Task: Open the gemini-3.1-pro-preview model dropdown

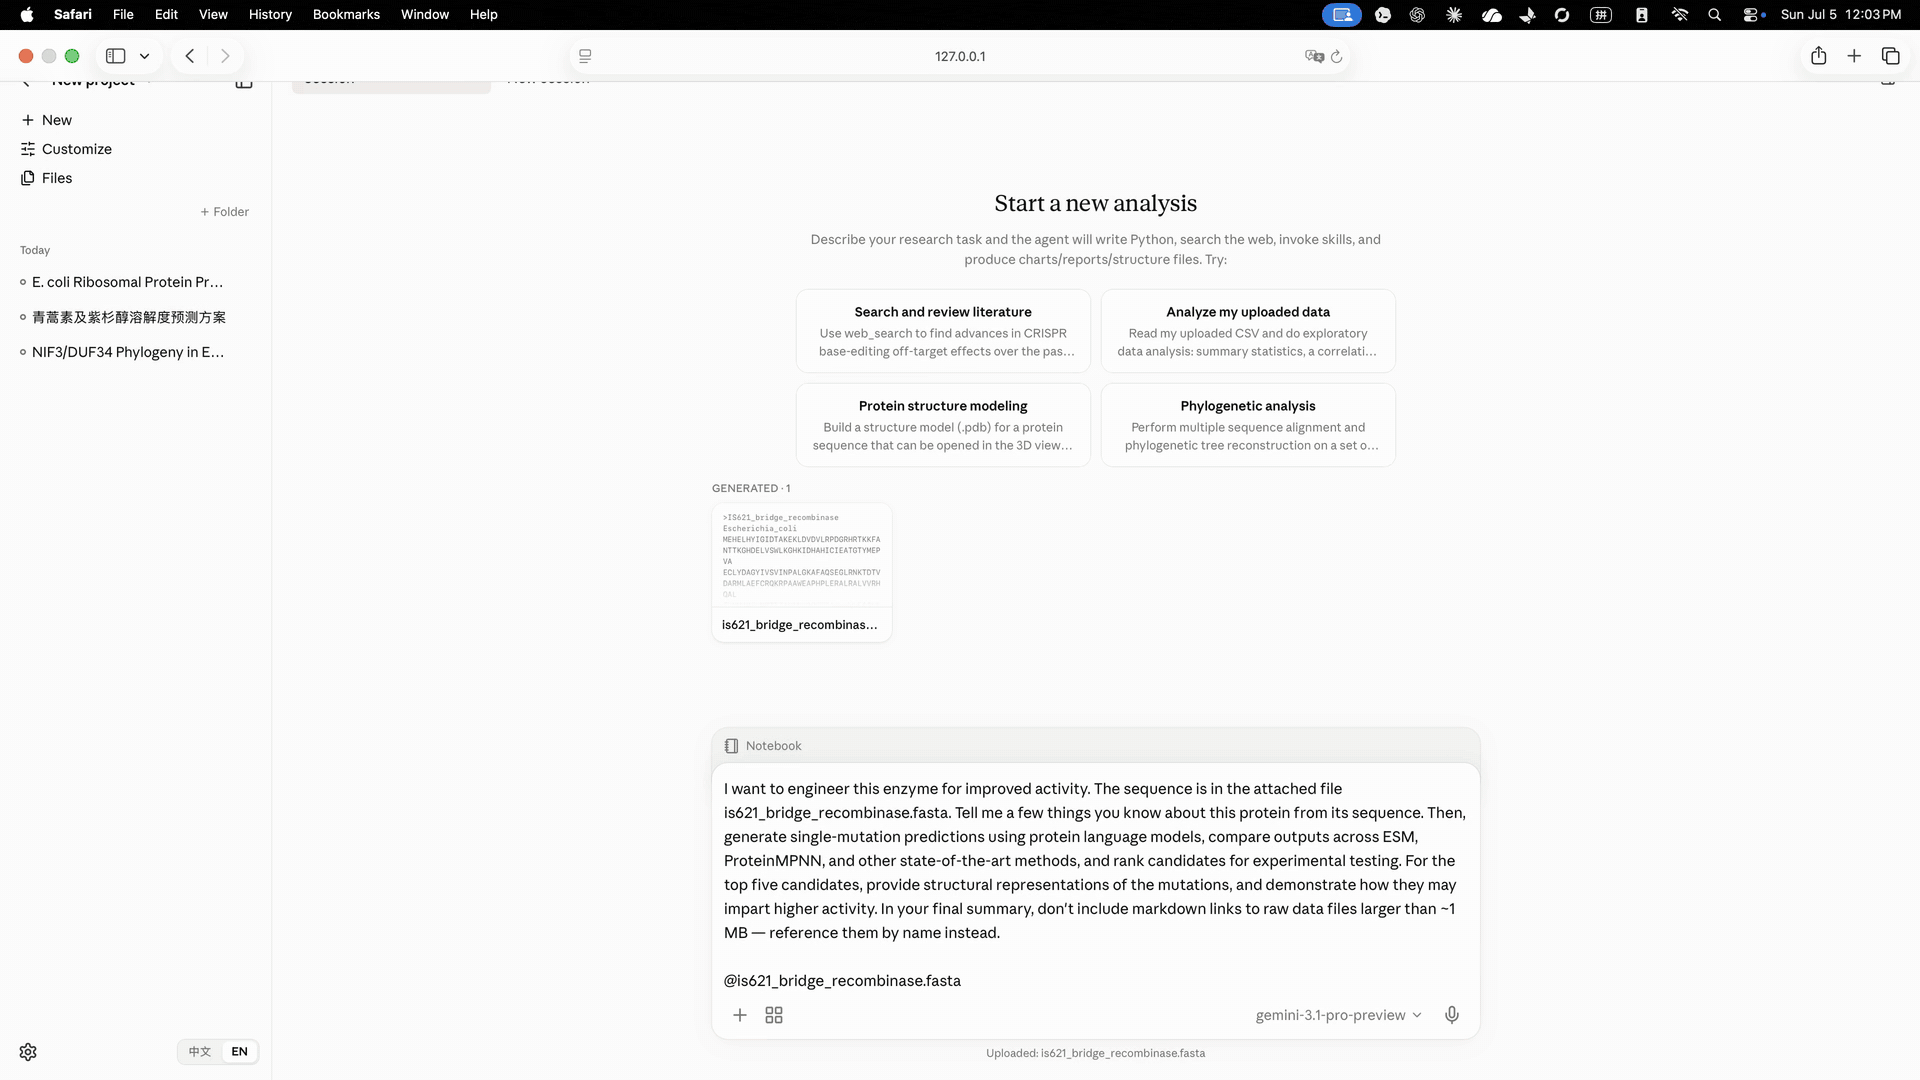Action: [x=1338, y=1015]
